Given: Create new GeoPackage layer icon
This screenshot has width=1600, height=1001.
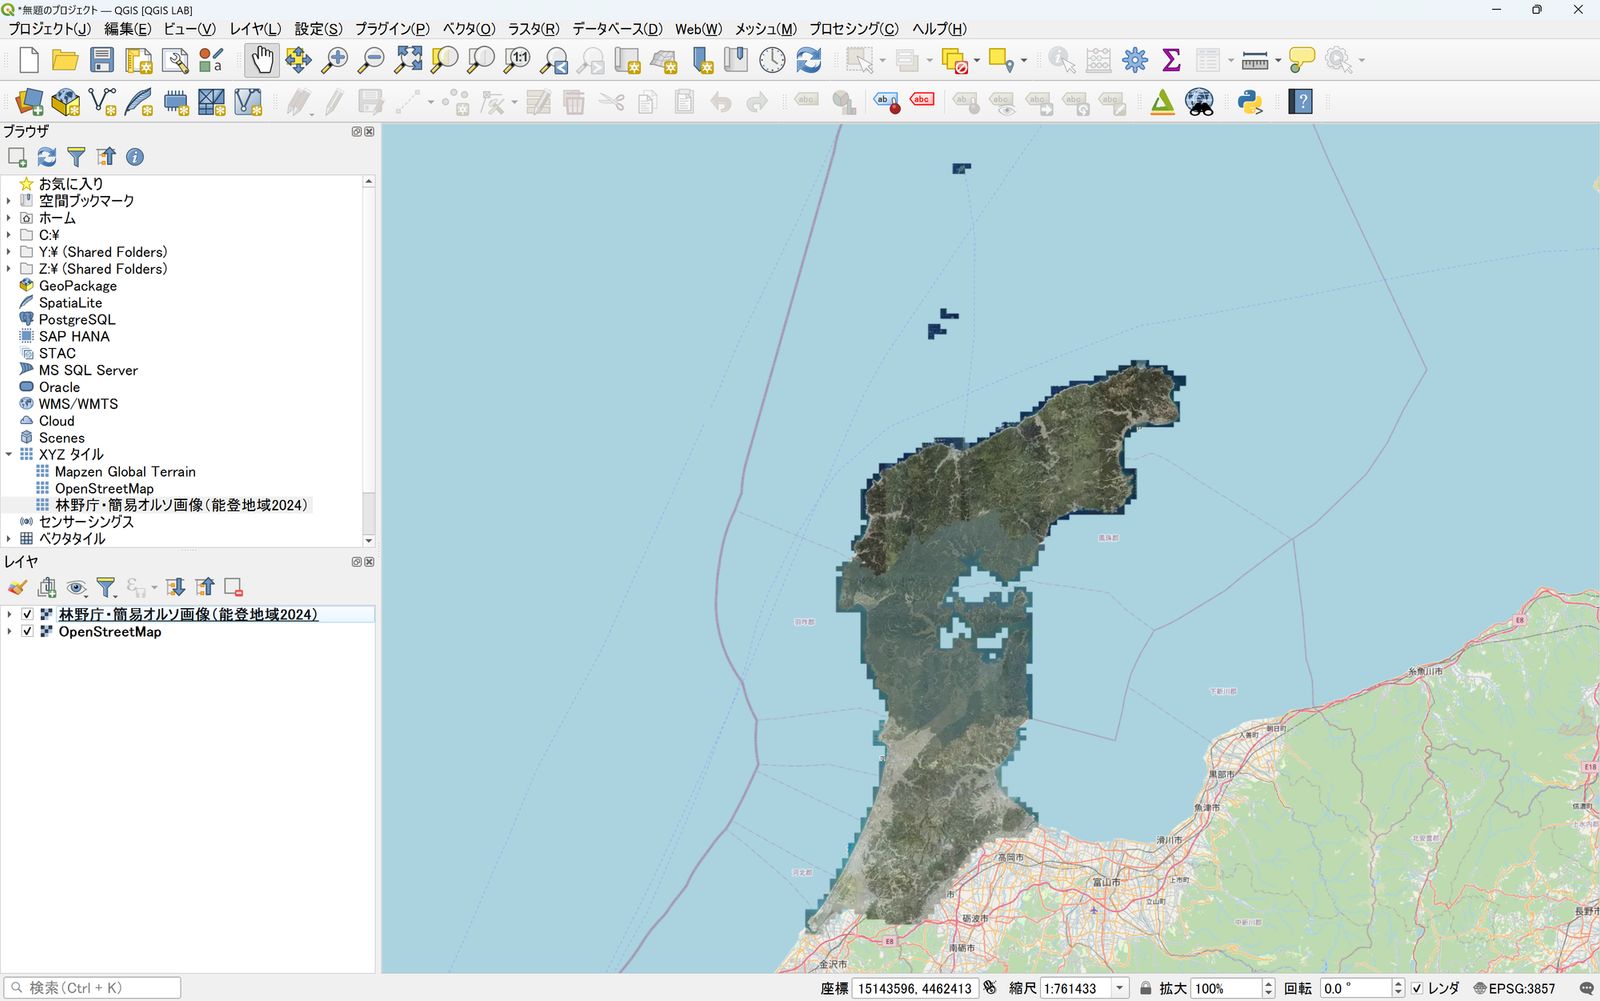Looking at the screenshot, I should click(66, 102).
